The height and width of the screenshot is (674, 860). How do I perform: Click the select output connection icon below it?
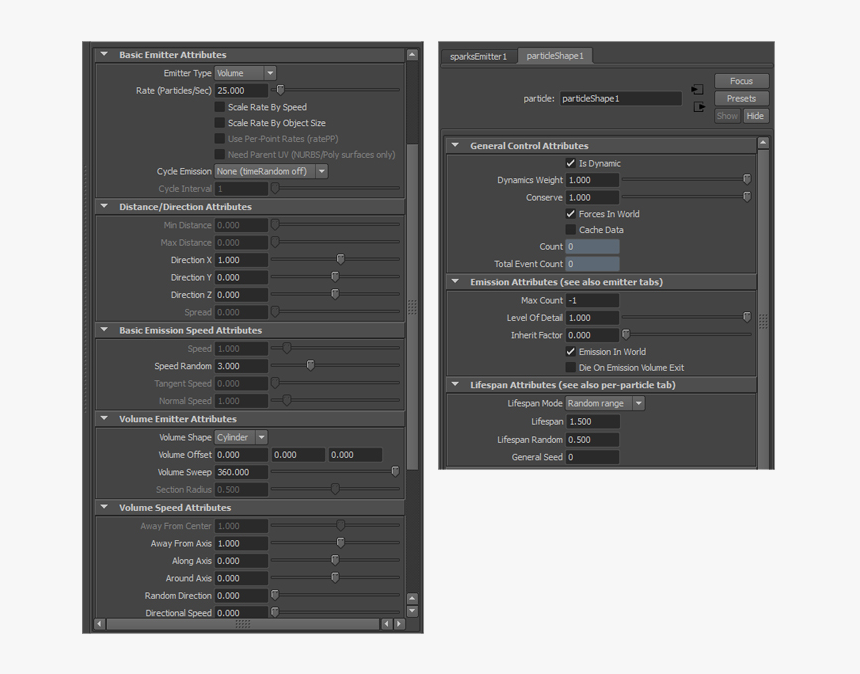pos(698,104)
